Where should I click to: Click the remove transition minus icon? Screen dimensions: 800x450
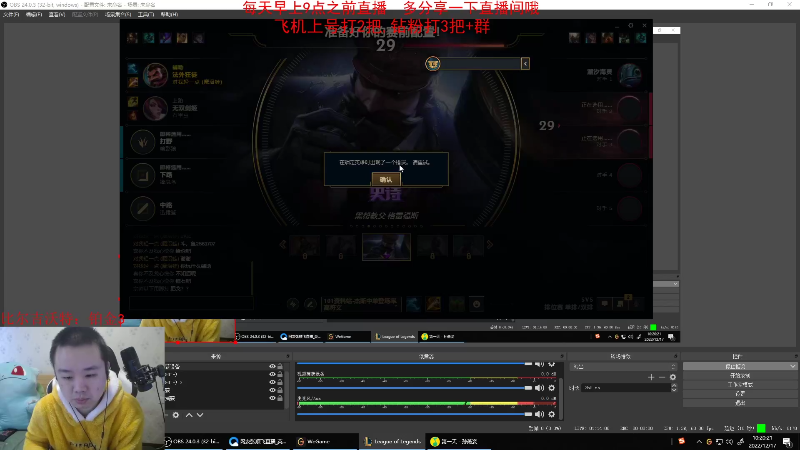pos(662,377)
